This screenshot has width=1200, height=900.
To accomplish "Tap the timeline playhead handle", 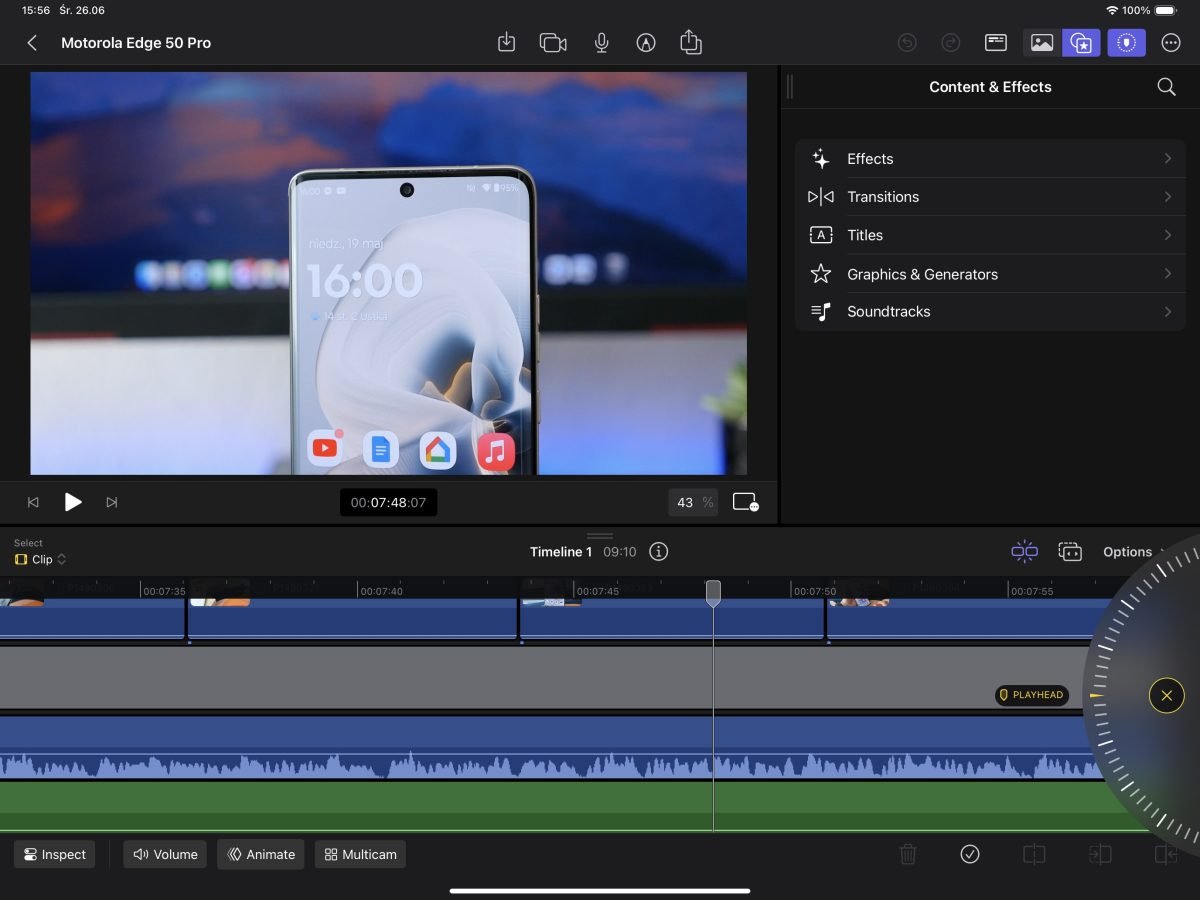I will 713,593.
